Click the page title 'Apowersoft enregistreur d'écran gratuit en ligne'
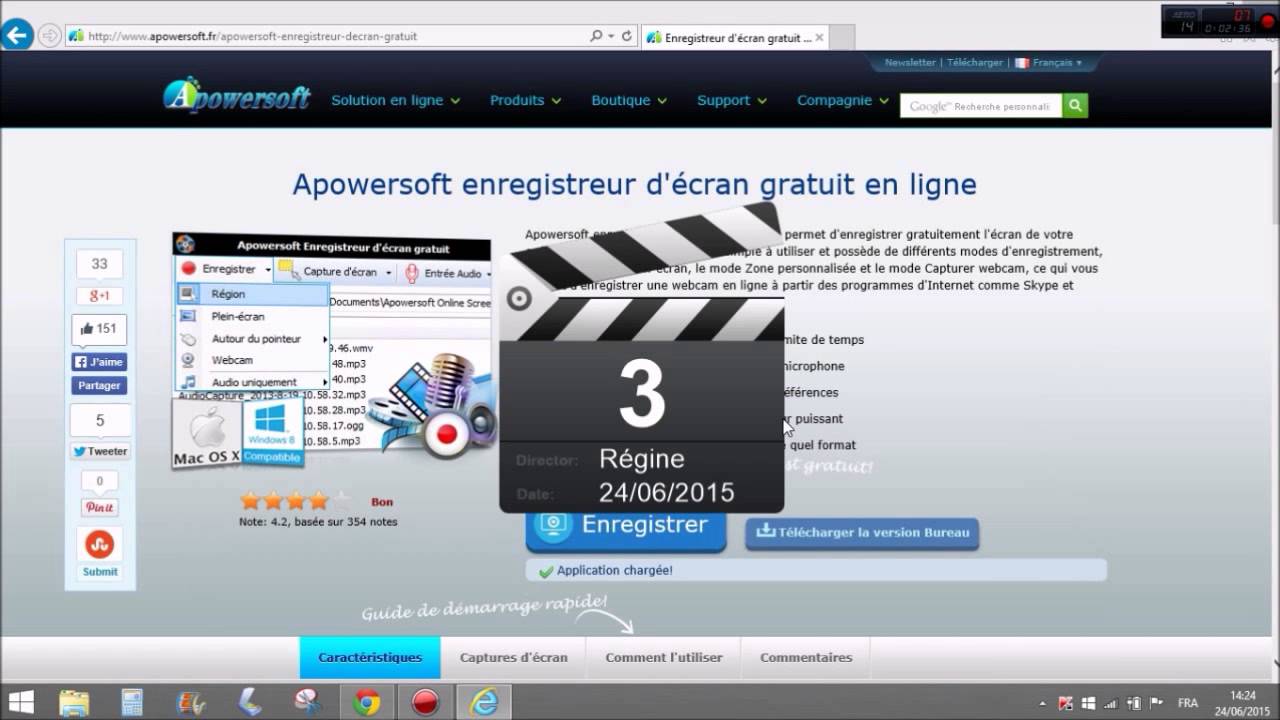 [634, 185]
